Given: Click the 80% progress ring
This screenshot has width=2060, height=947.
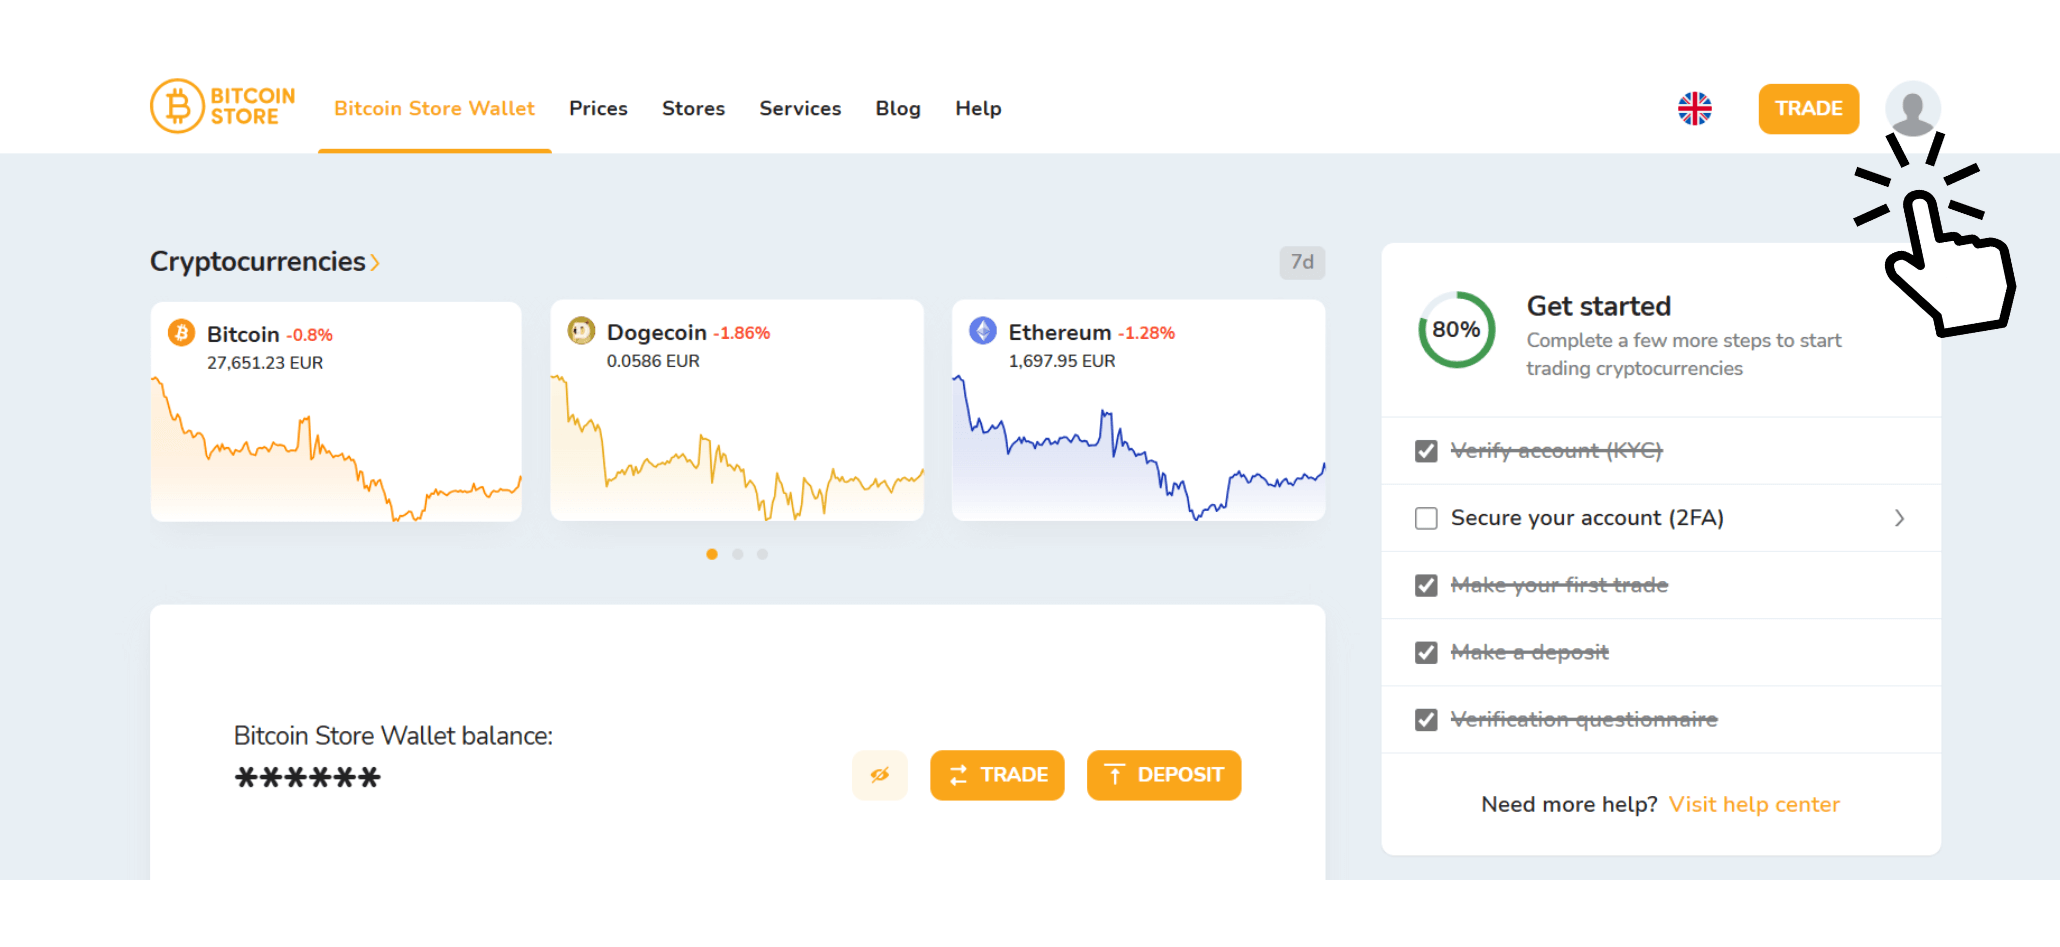Looking at the screenshot, I should [x=1456, y=330].
